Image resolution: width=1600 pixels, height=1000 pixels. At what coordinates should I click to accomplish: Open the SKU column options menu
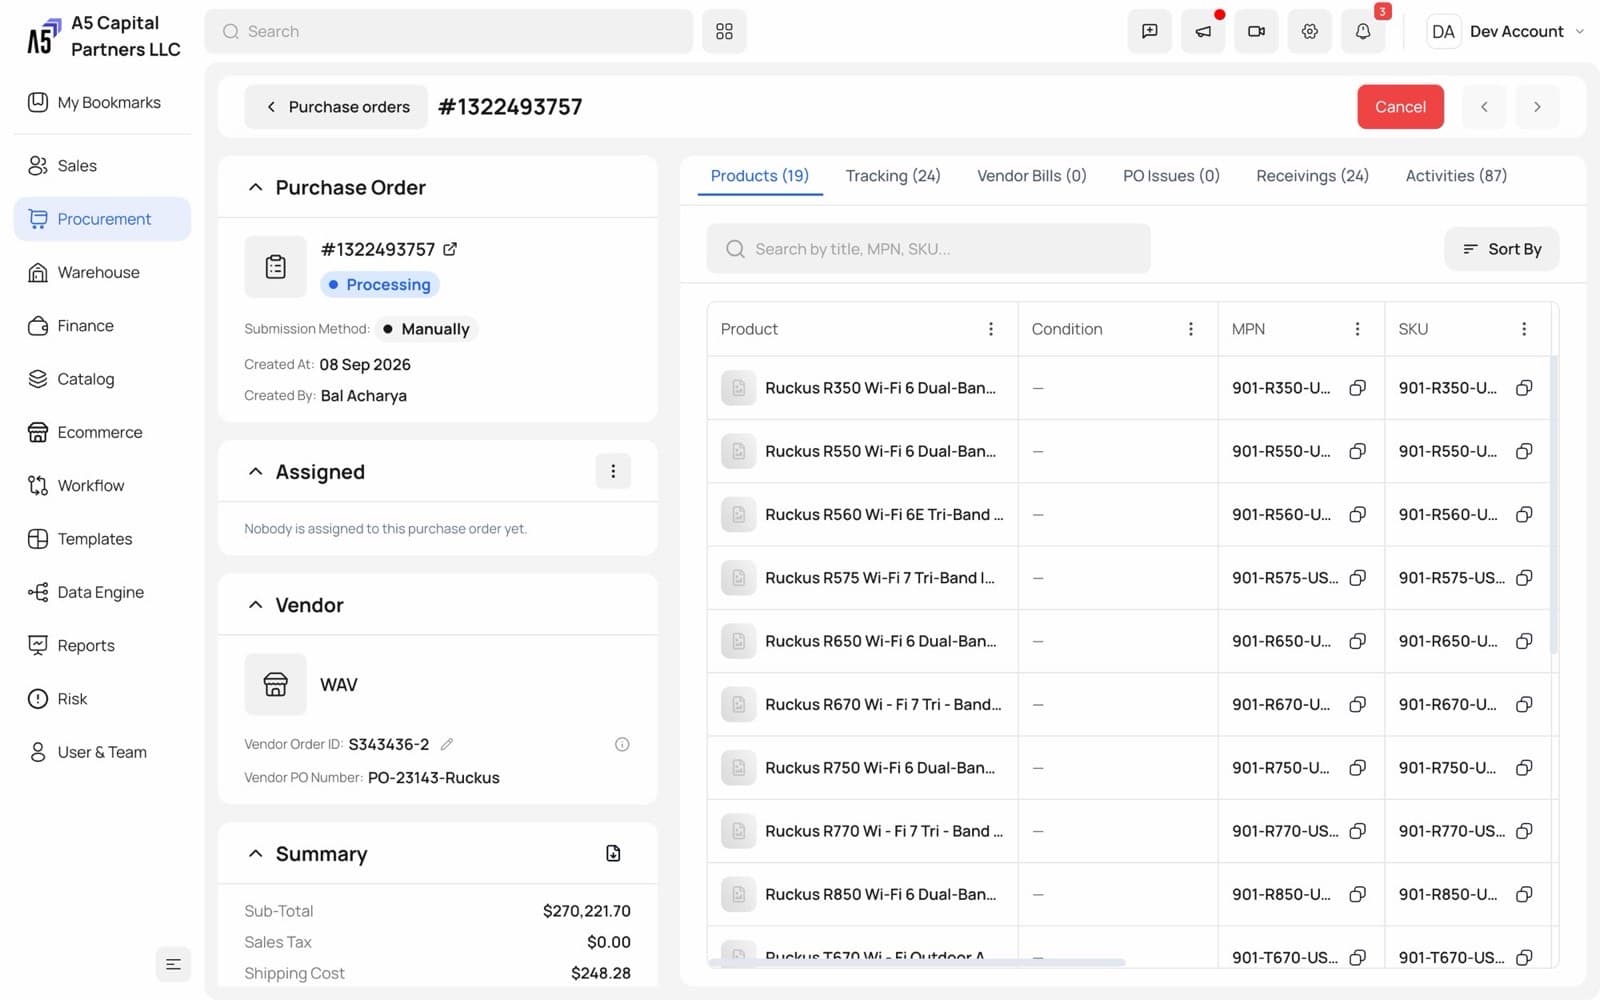tap(1524, 329)
